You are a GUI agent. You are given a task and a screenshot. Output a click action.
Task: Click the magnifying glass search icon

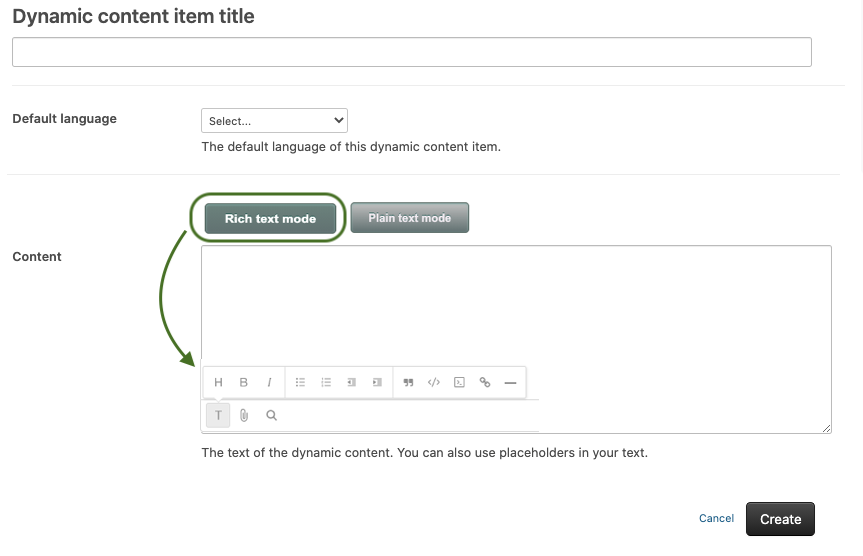click(x=271, y=415)
